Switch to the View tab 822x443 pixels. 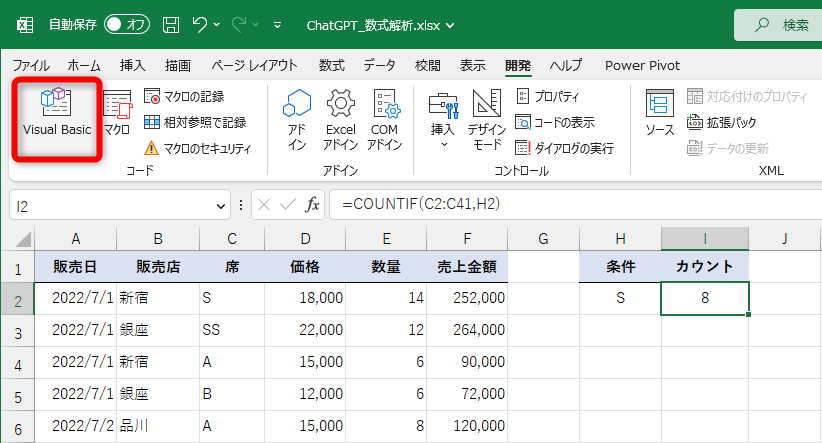click(473, 66)
